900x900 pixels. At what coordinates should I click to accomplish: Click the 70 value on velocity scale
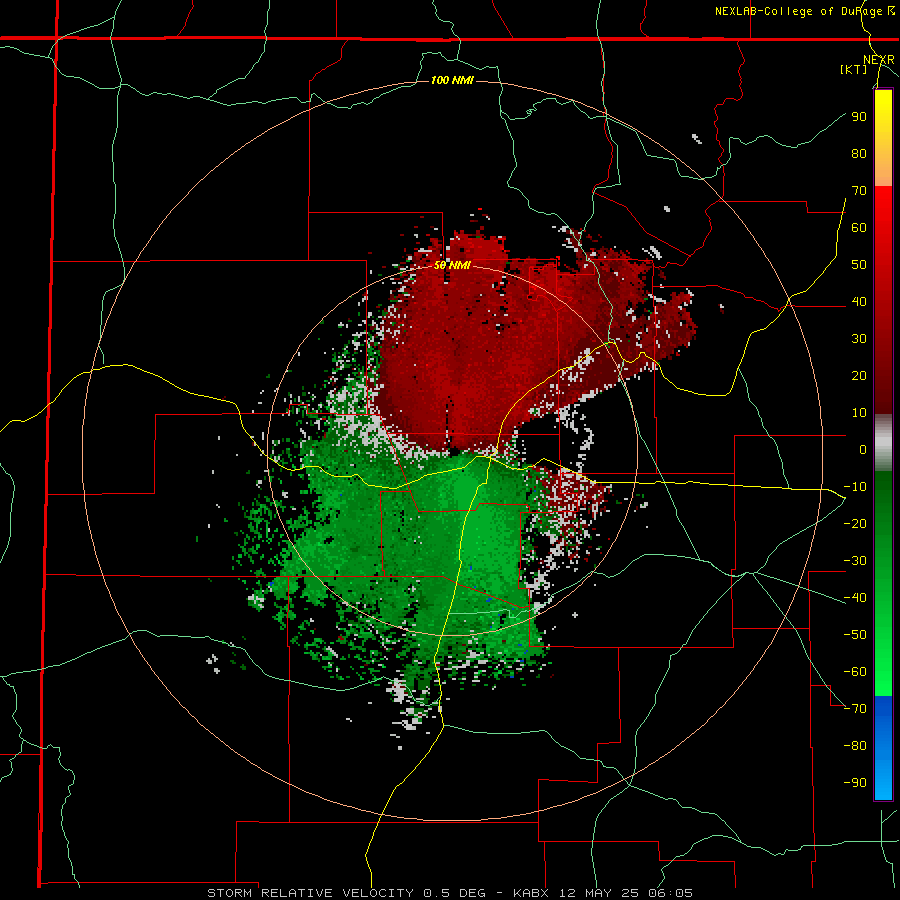click(859, 191)
